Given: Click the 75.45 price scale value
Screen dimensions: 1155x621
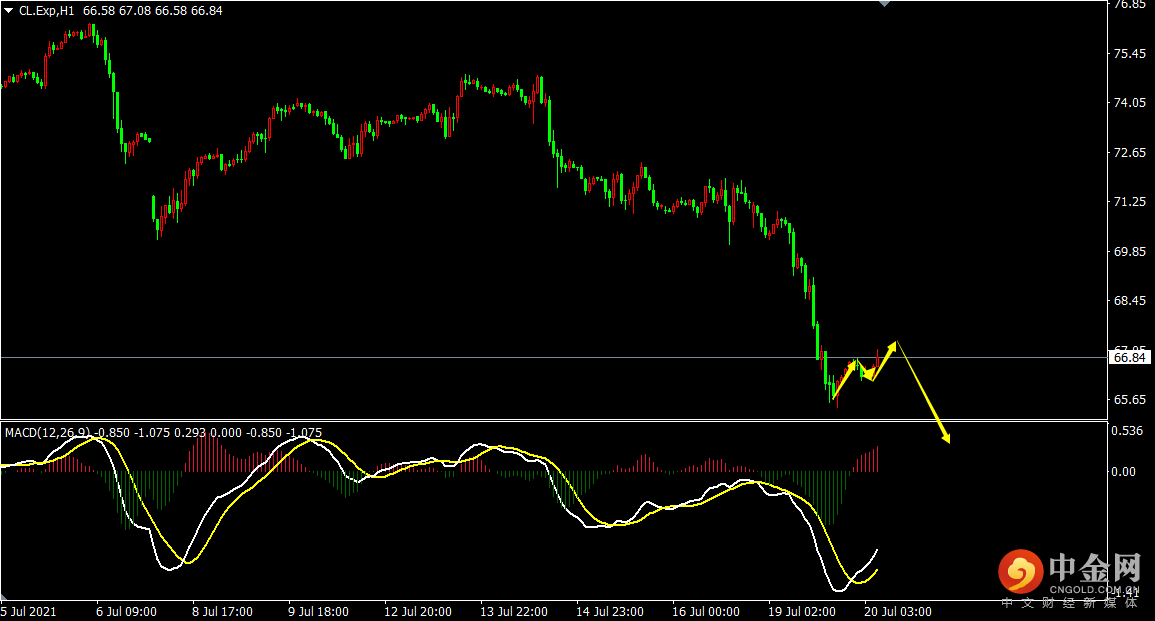Looking at the screenshot, I should 1129,54.
